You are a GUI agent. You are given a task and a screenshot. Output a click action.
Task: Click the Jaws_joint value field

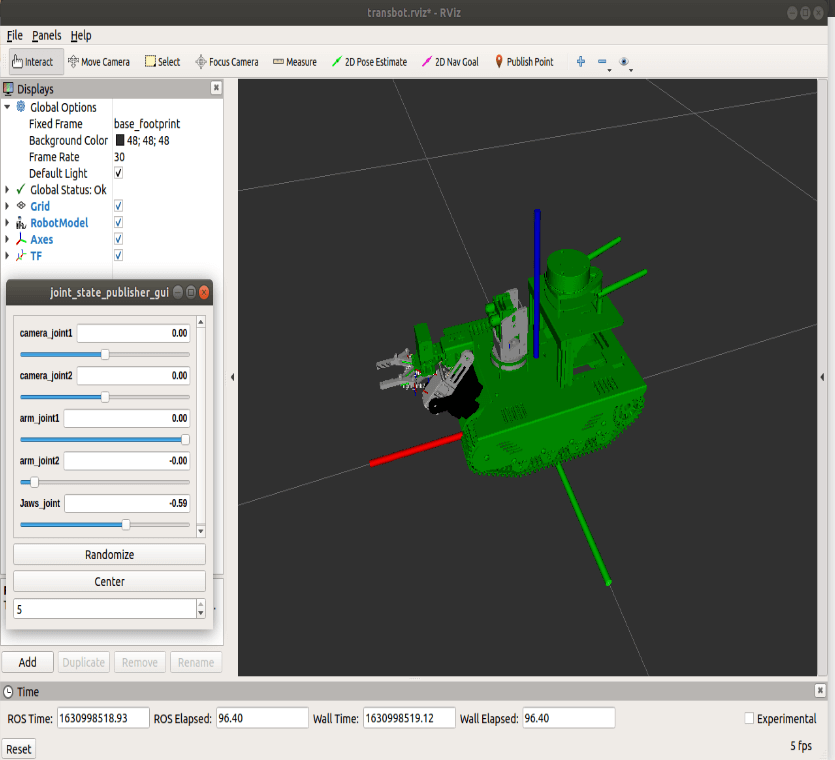click(127, 503)
